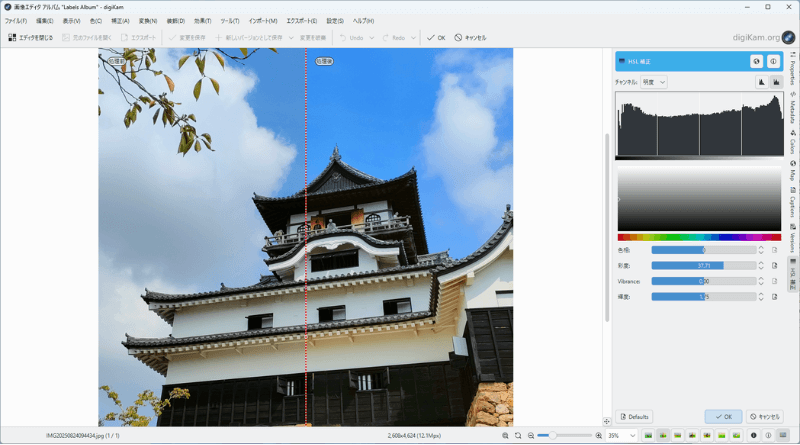
Task: Click the info icon in HSL header
Action: 773,62
